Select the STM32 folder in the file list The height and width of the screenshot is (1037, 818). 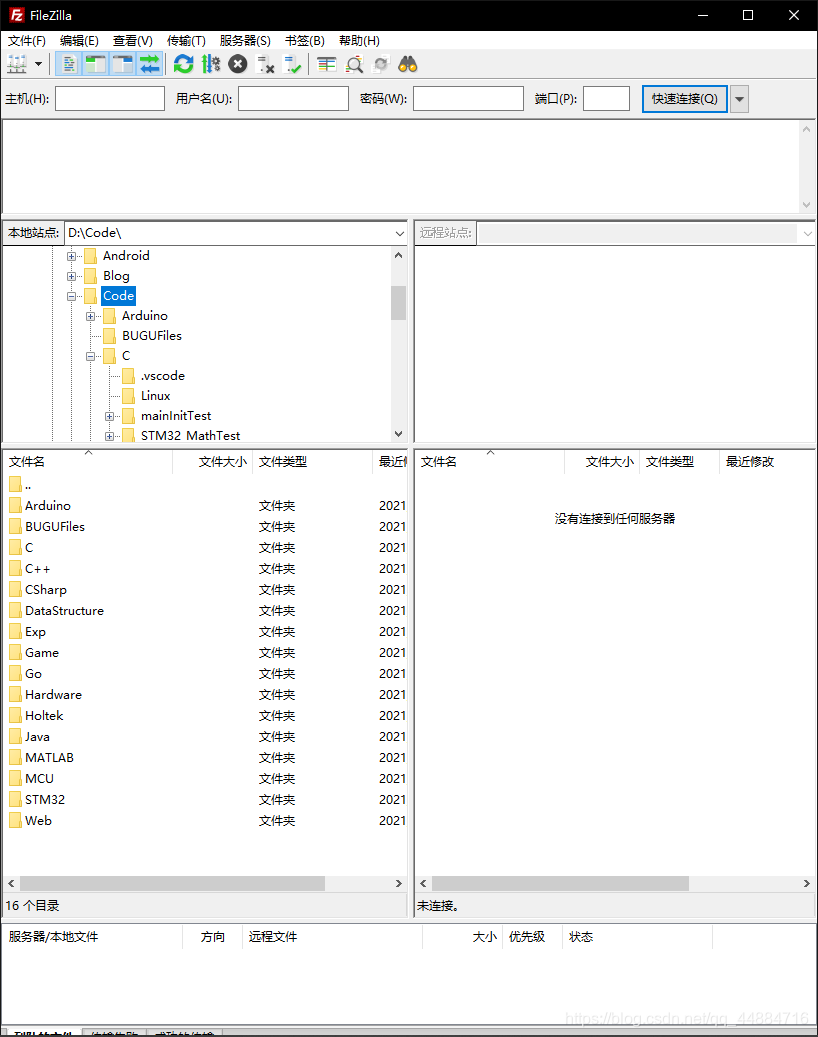45,800
